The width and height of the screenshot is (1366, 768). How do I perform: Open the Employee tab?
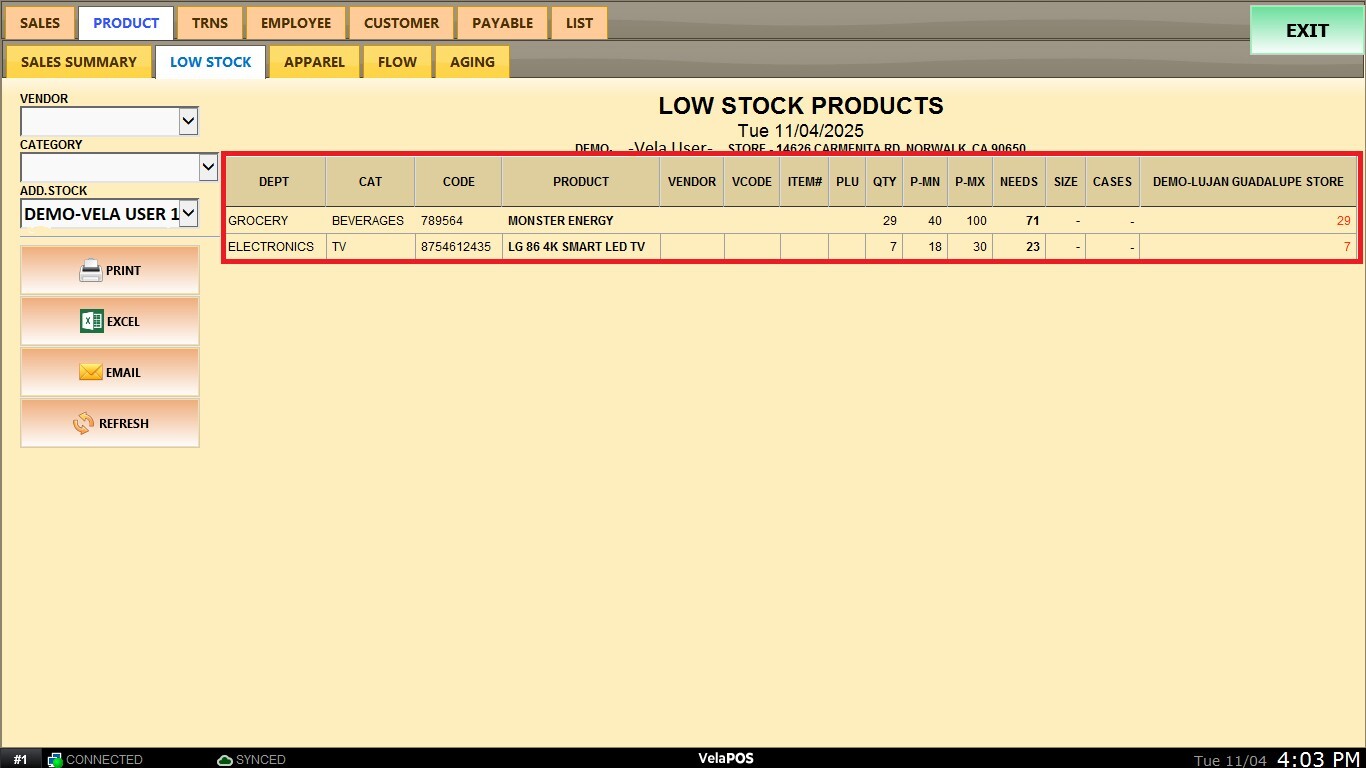click(296, 23)
